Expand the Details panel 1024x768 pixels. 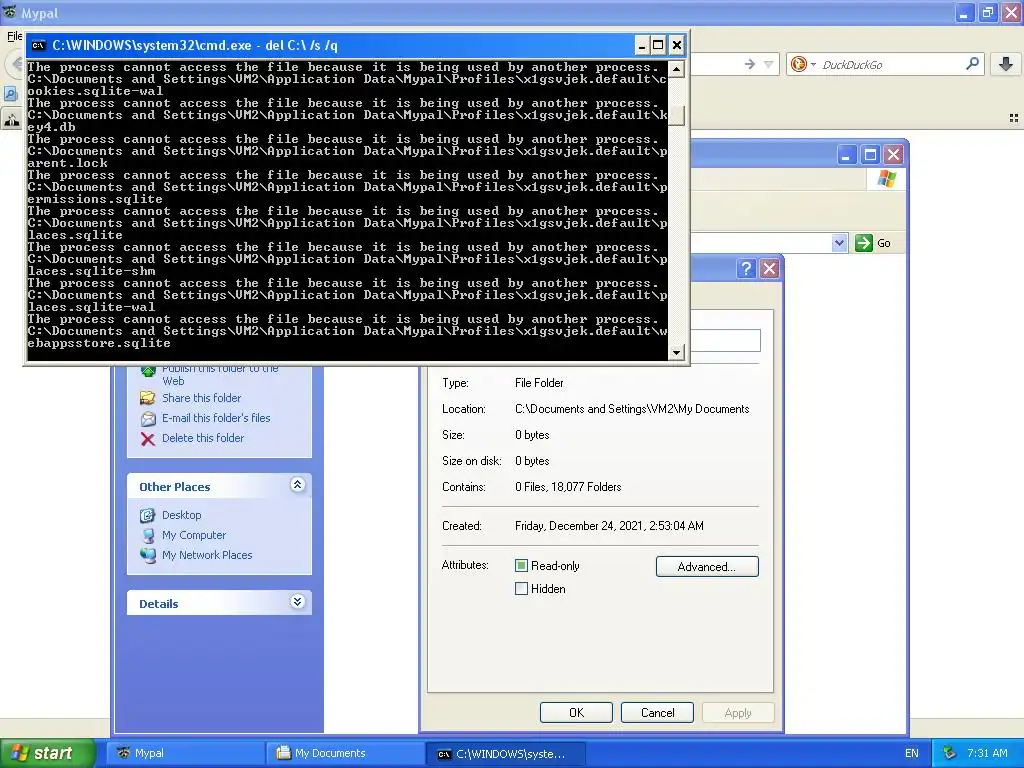coord(297,601)
